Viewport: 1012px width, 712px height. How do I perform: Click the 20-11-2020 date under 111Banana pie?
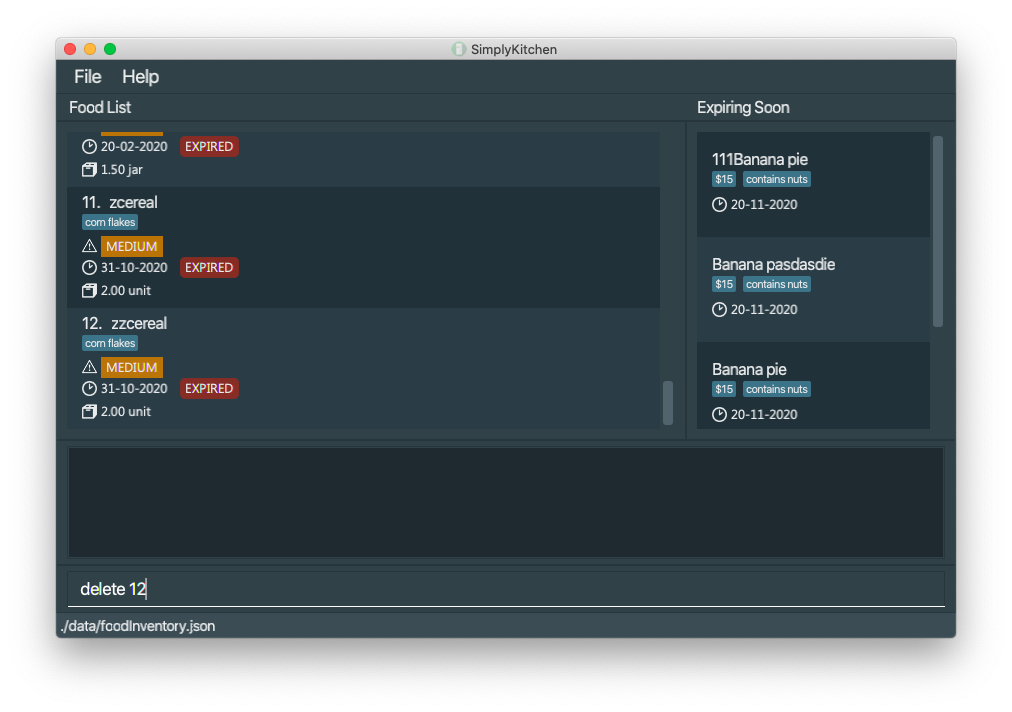[764, 205]
